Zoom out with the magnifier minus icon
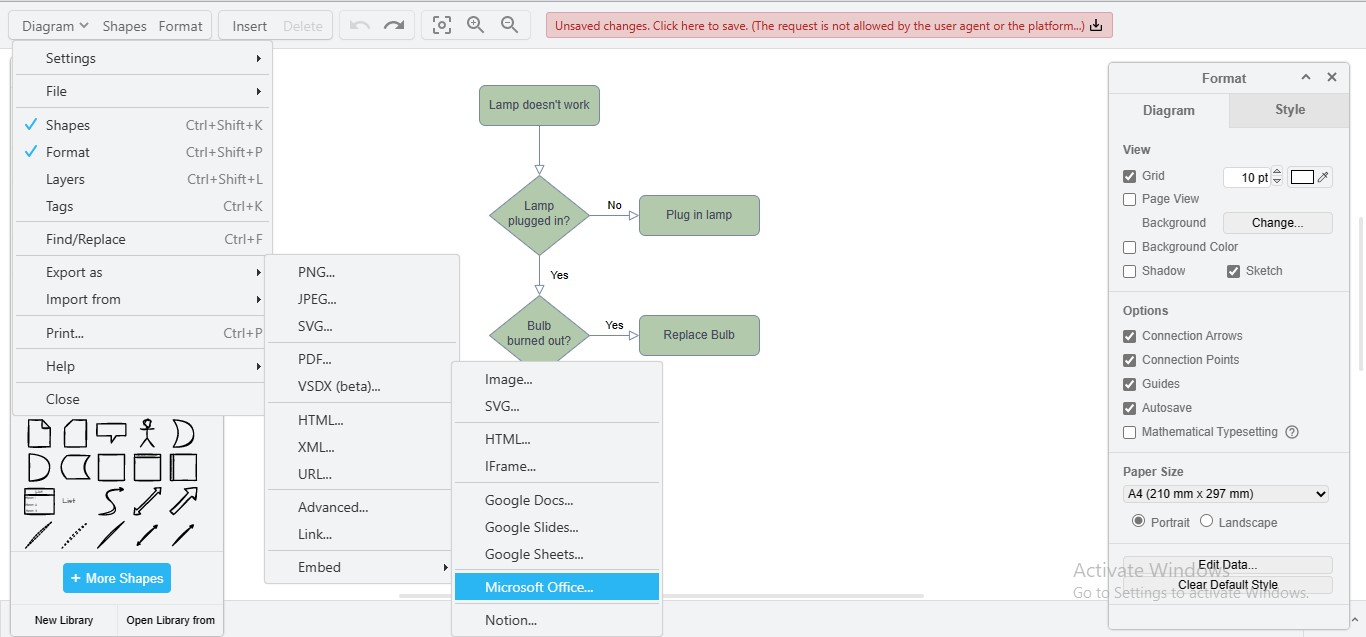The width and height of the screenshot is (1366, 637). (x=509, y=26)
